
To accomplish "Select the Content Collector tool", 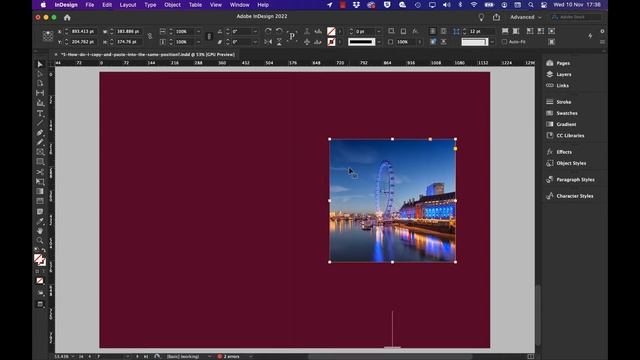I will 40,103.
